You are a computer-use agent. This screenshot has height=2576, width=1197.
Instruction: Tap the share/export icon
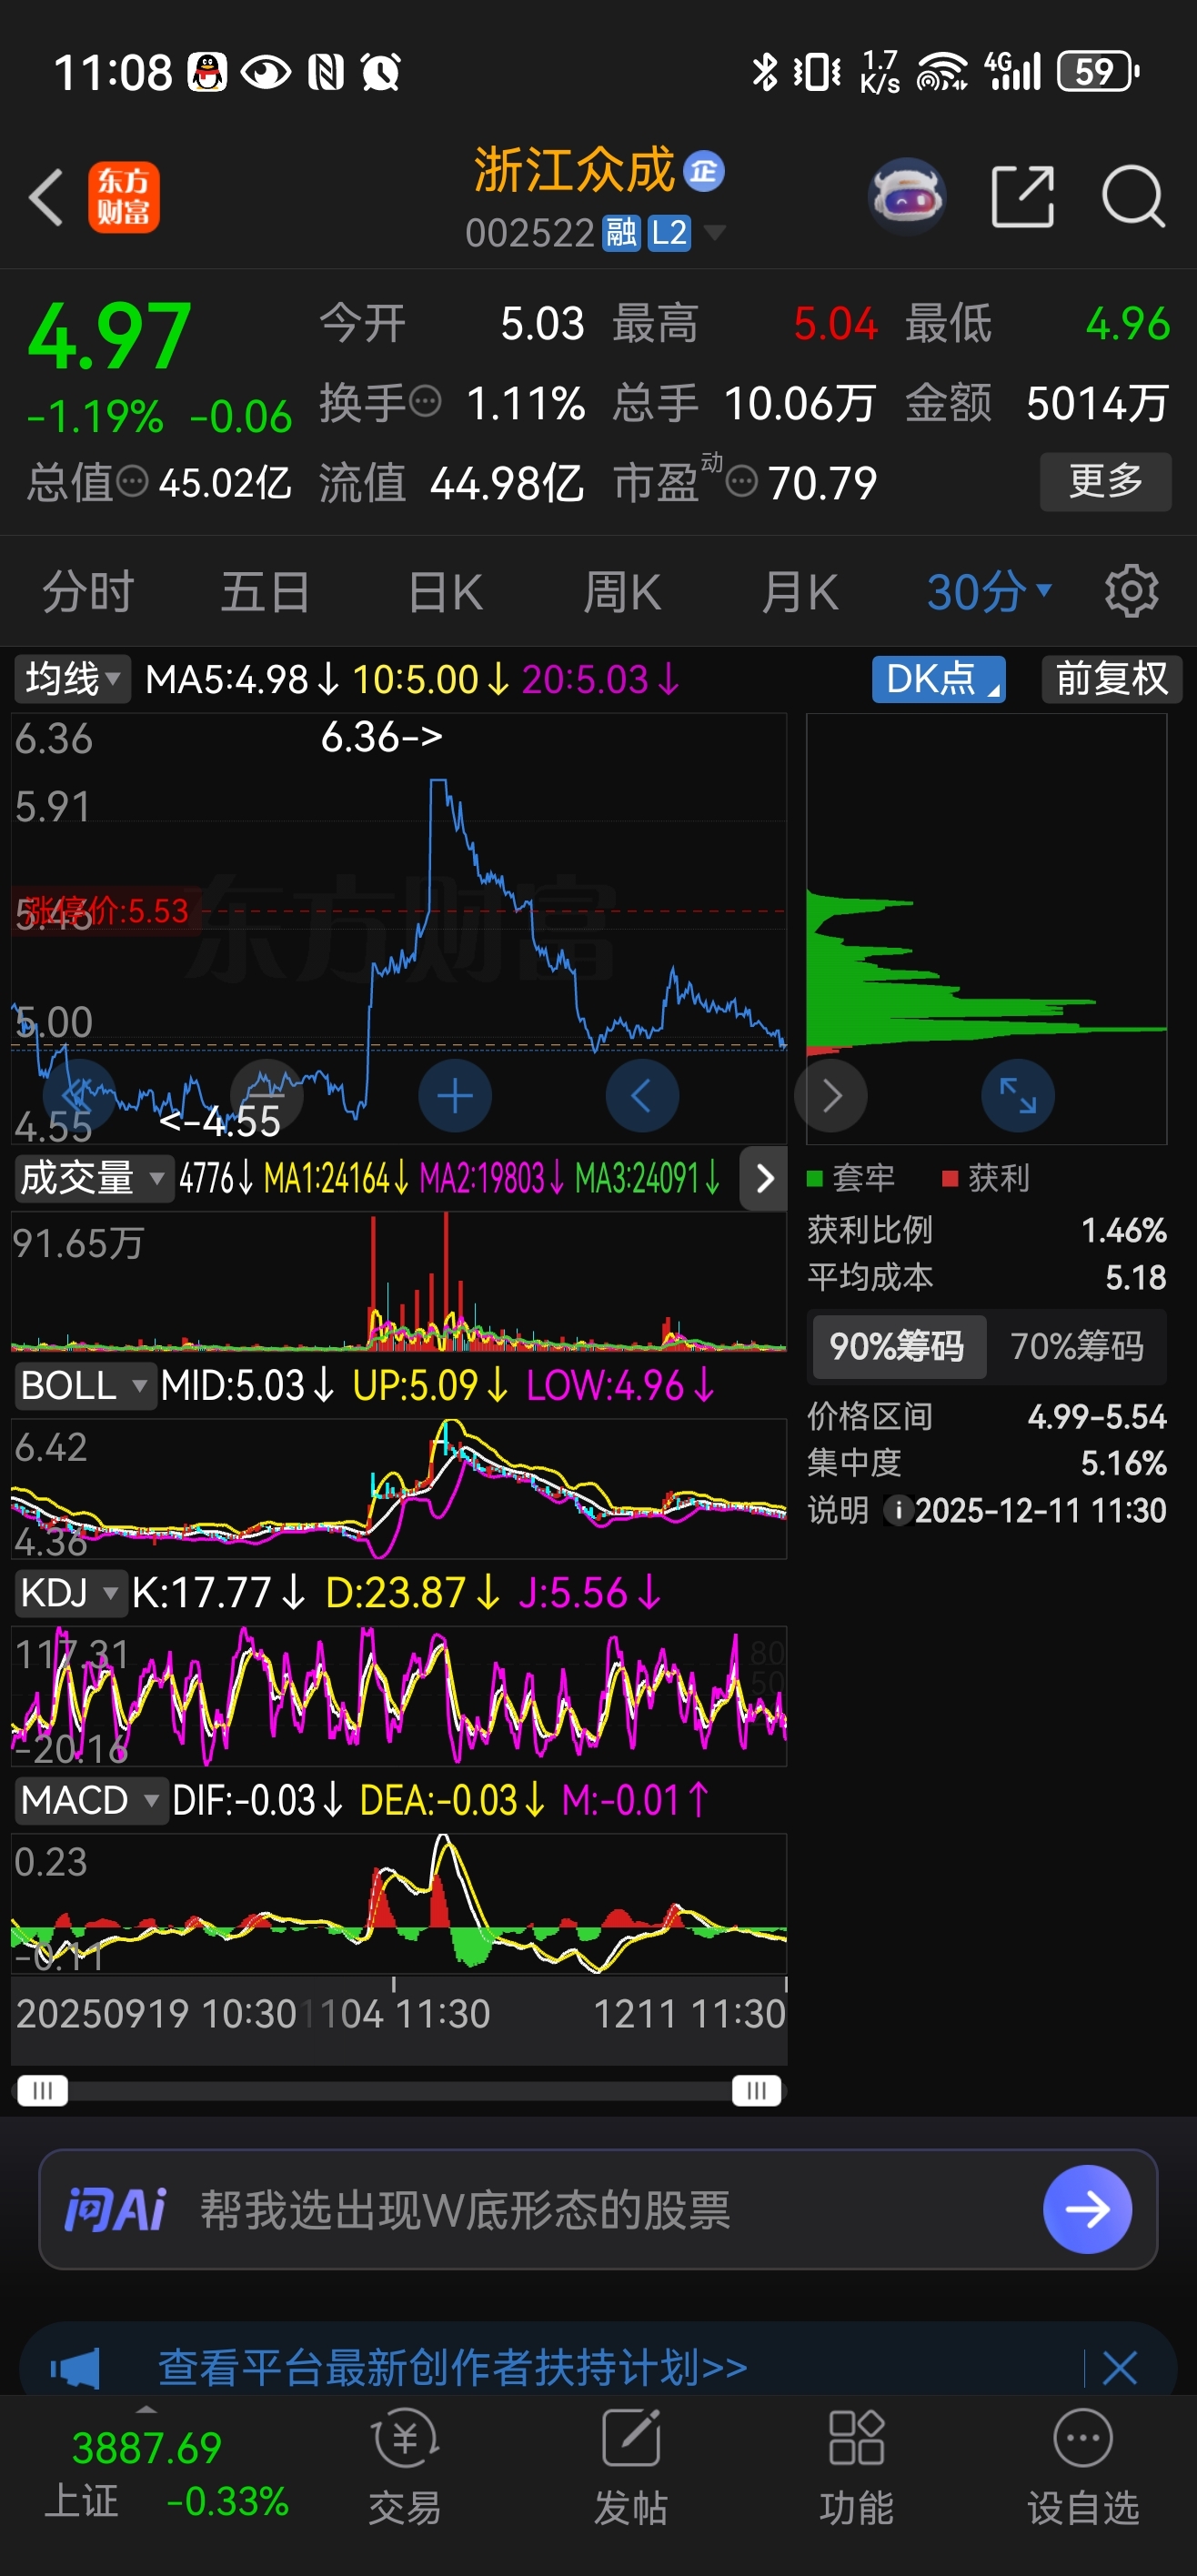pos(1022,197)
